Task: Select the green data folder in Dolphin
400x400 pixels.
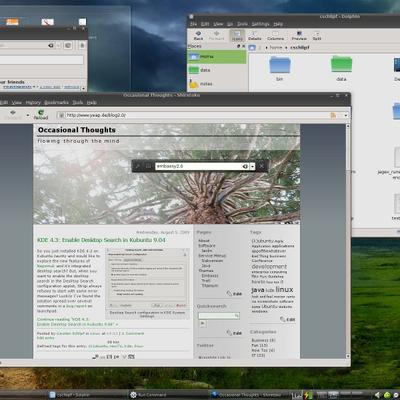Action: [341, 68]
